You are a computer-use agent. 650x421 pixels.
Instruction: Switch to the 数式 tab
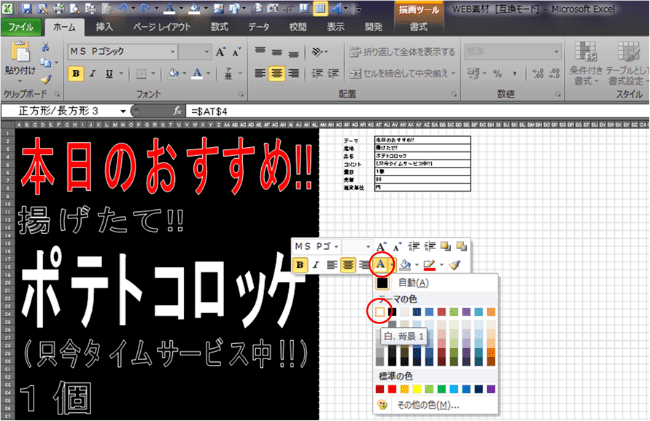coord(219,27)
